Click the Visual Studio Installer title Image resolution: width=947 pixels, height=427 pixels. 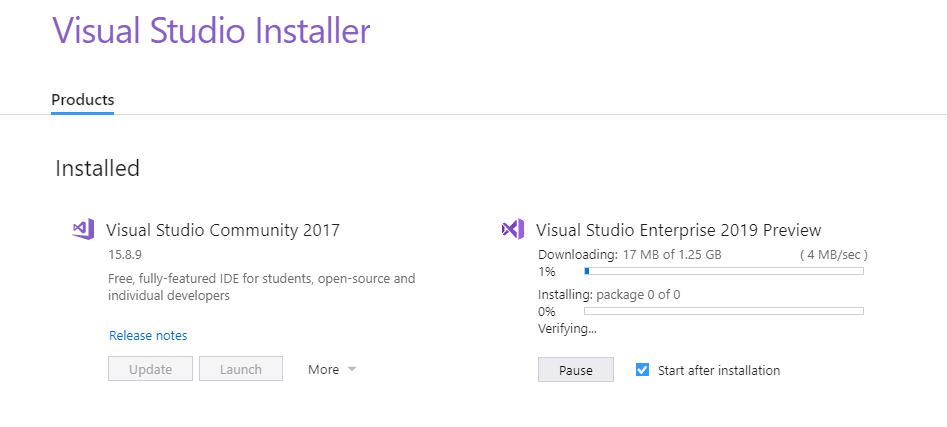[x=211, y=30]
